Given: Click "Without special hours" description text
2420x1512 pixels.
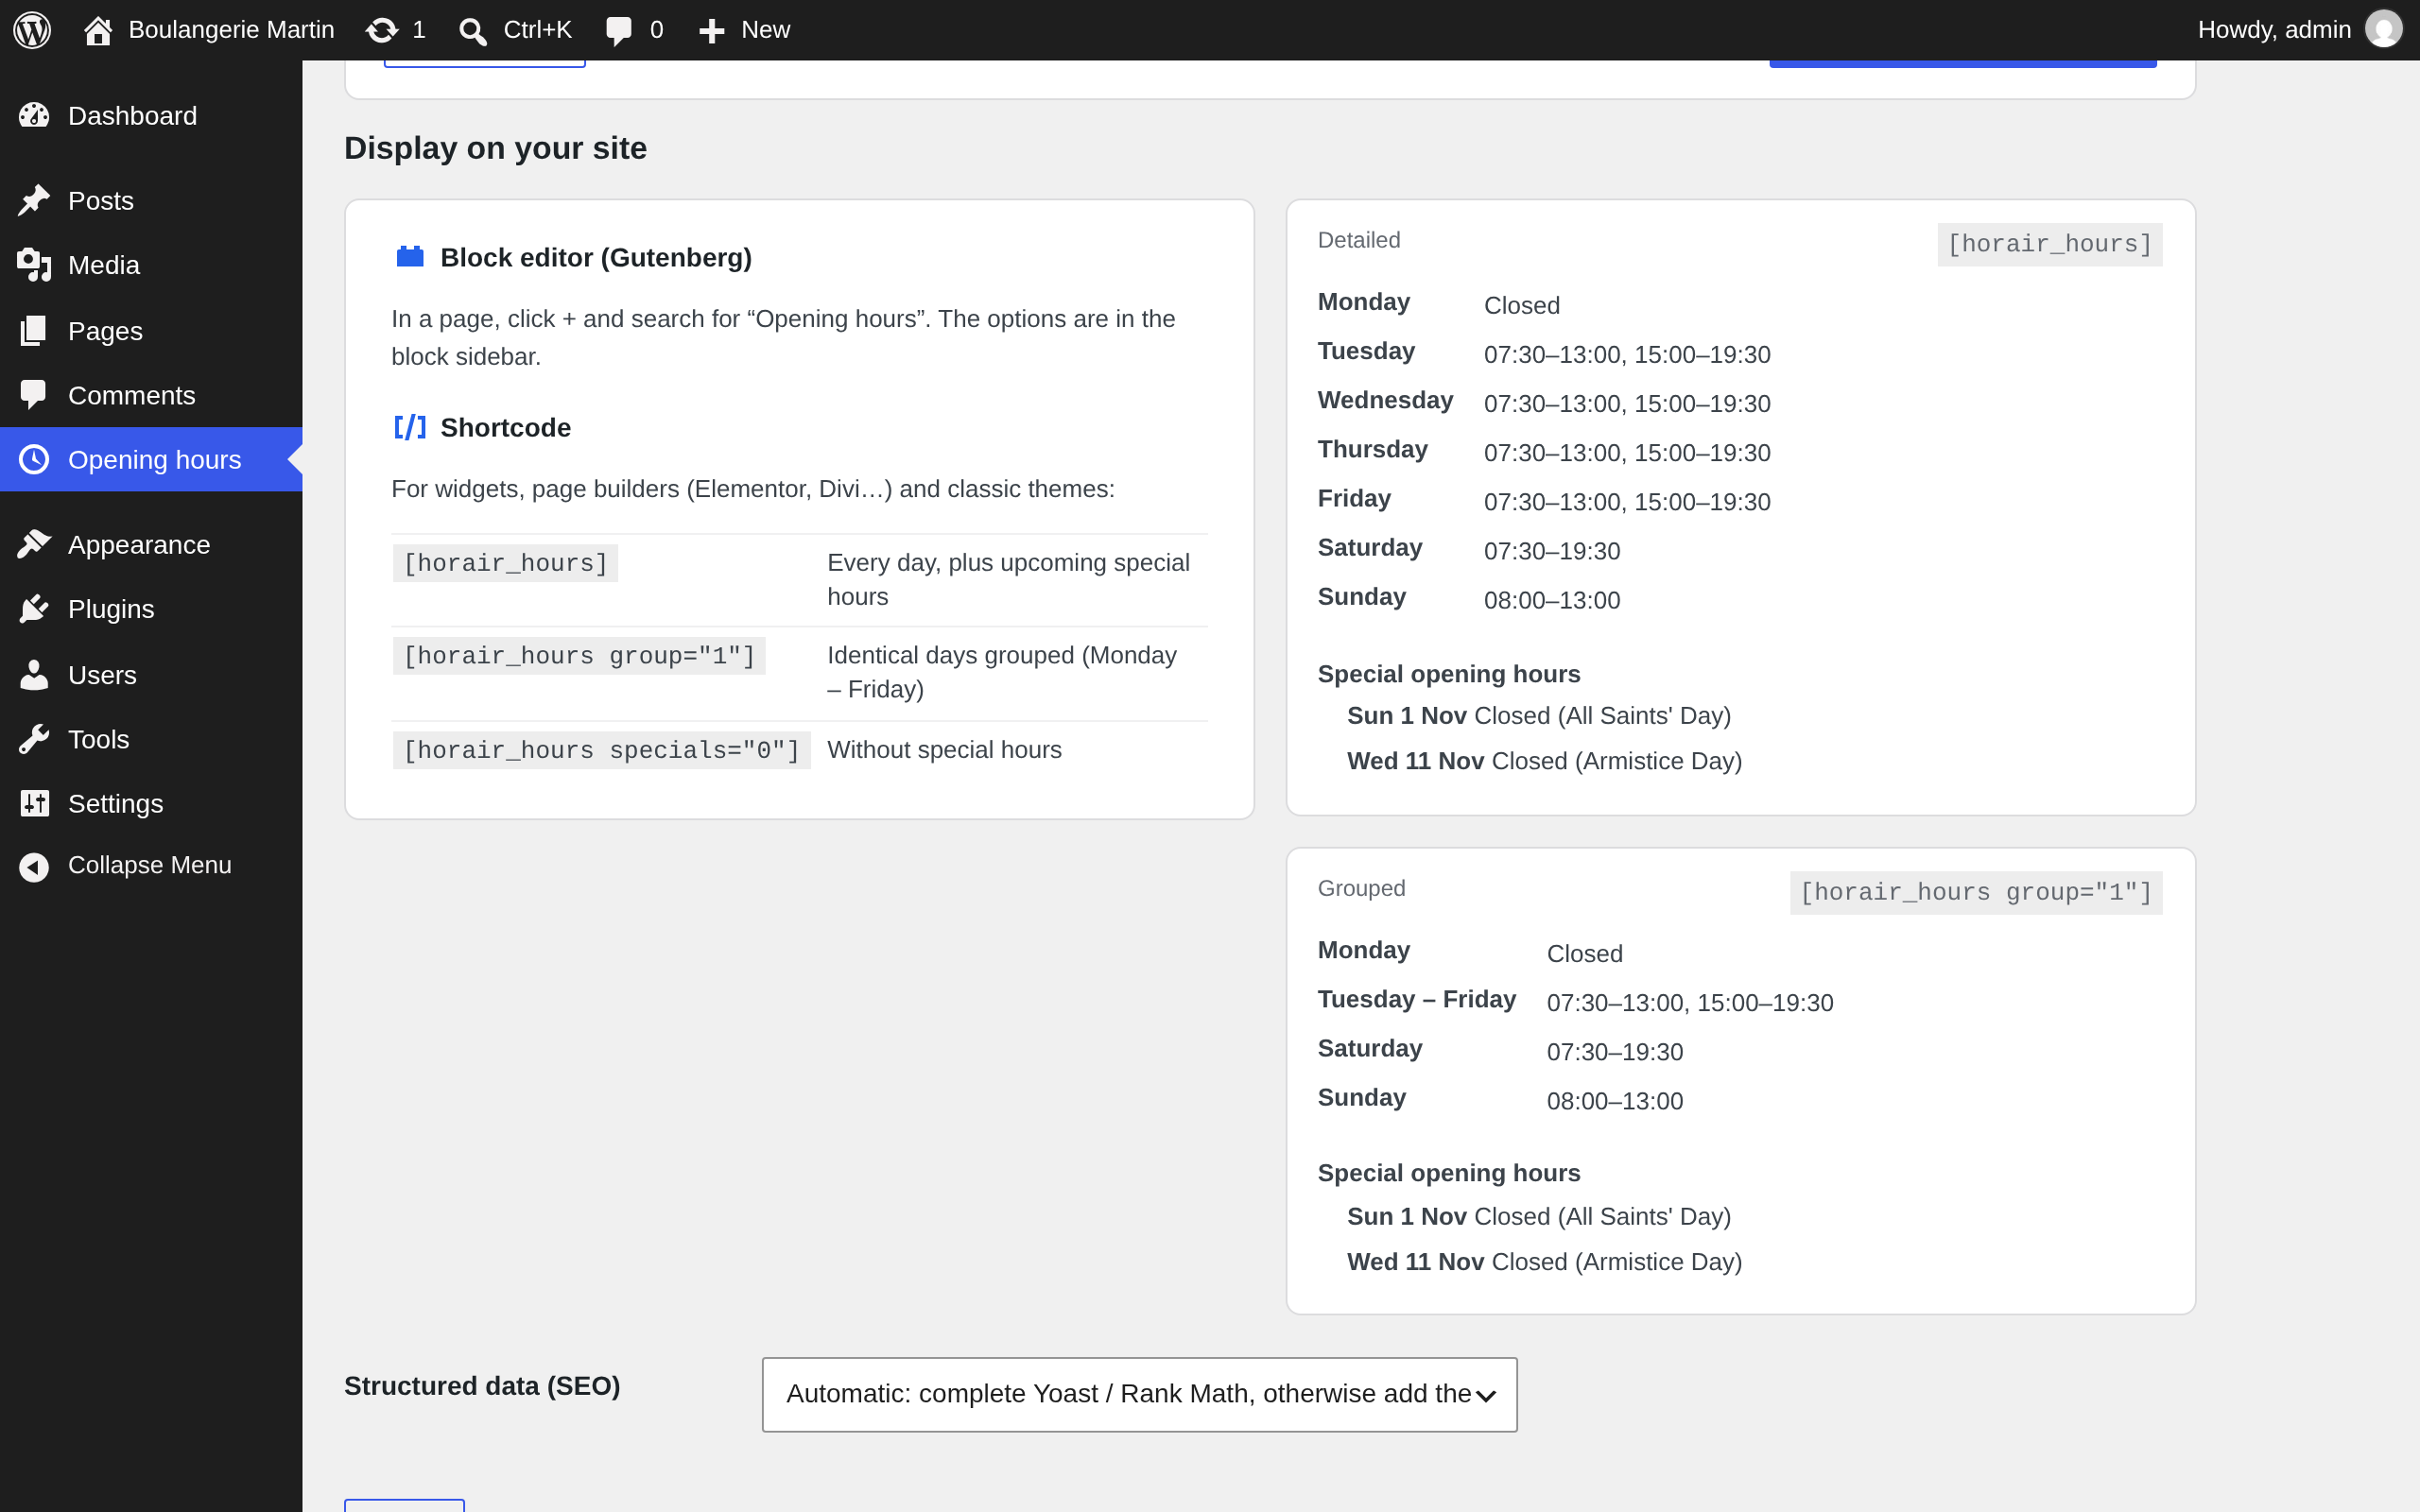Looking at the screenshot, I should pos(944,750).
